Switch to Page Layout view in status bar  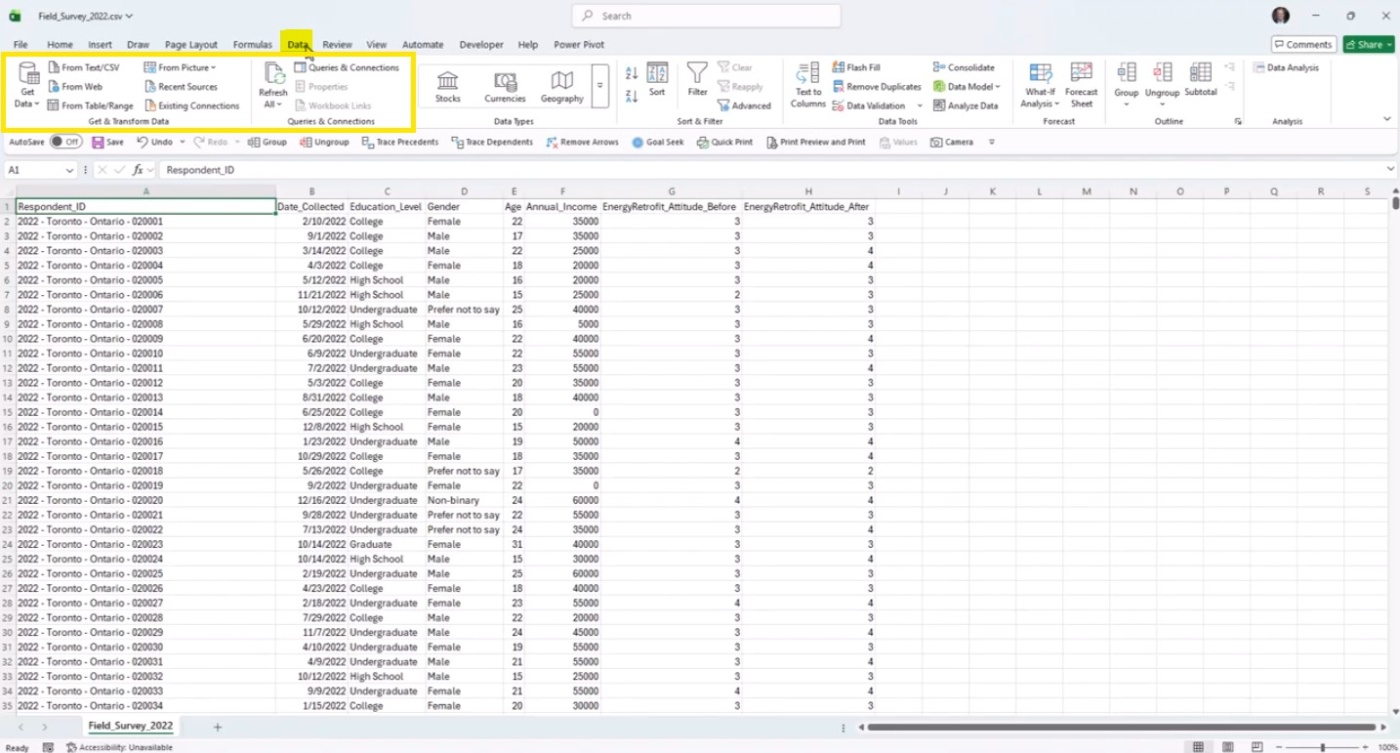coord(1228,747)
